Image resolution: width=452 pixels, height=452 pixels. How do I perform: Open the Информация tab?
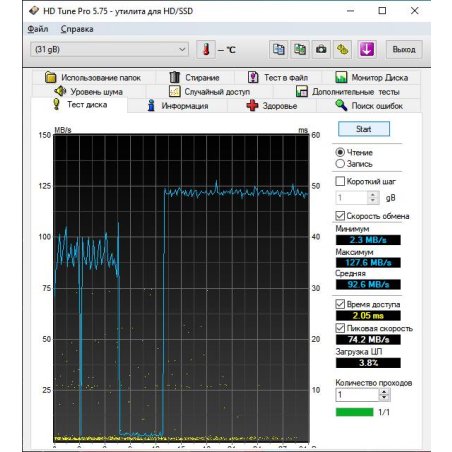178,106
